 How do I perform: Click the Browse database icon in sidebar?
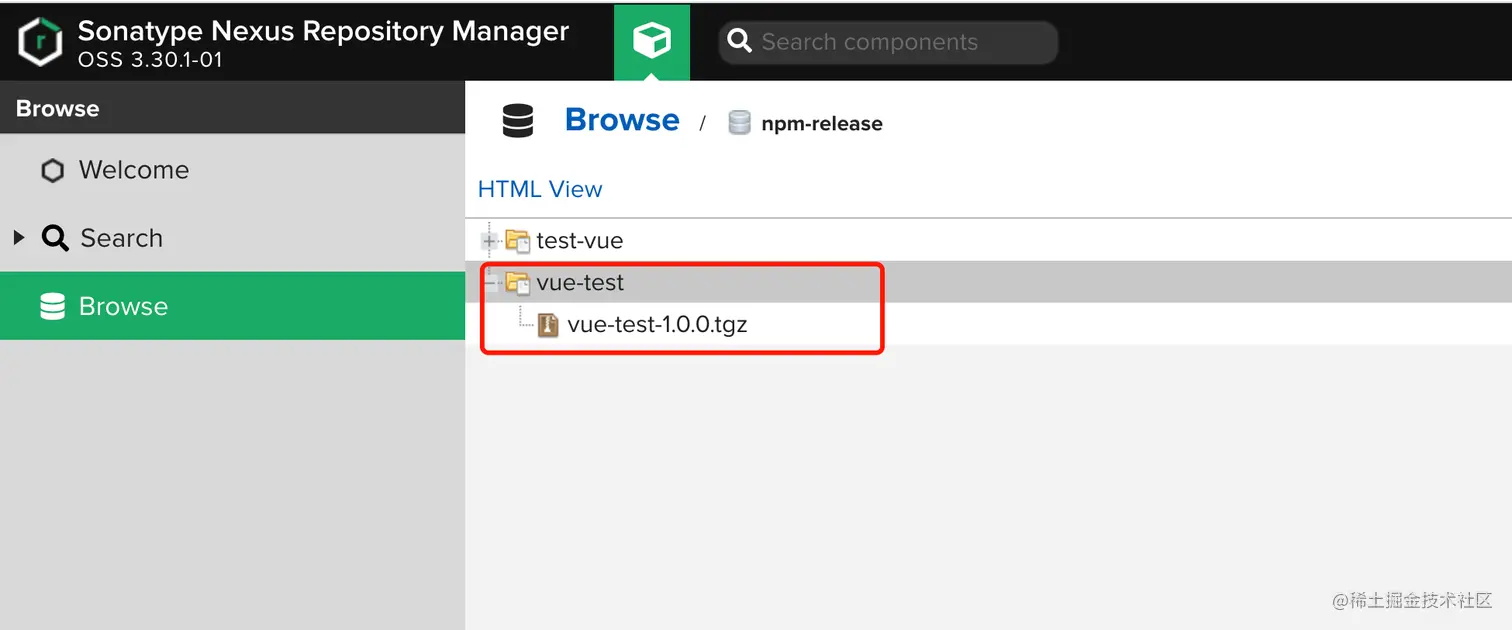coord(52,307)
